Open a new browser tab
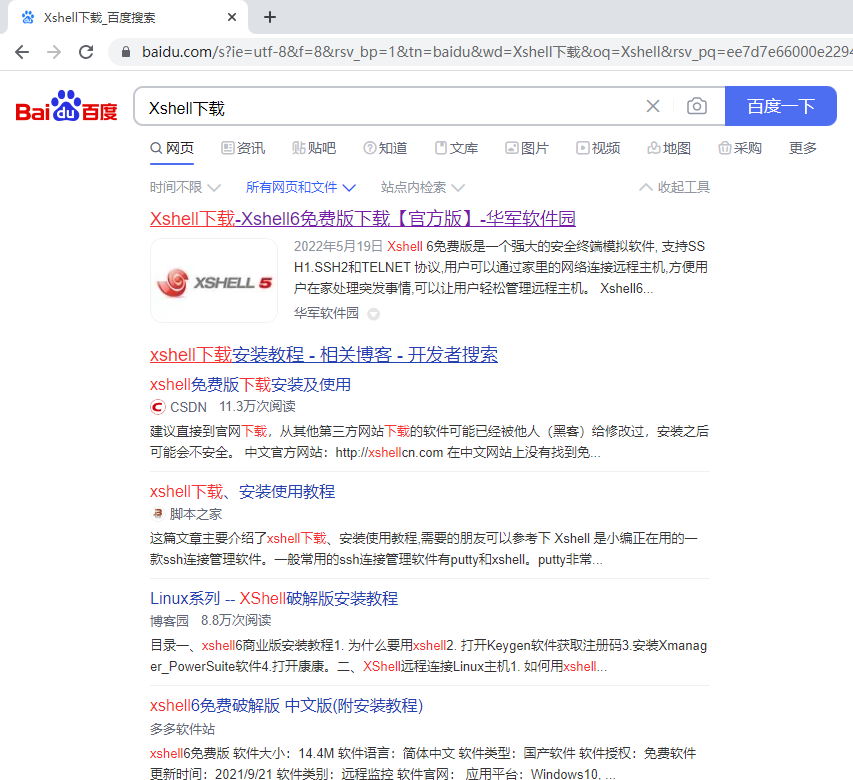This screenshot has width=853, height=780. coord(270,17)
